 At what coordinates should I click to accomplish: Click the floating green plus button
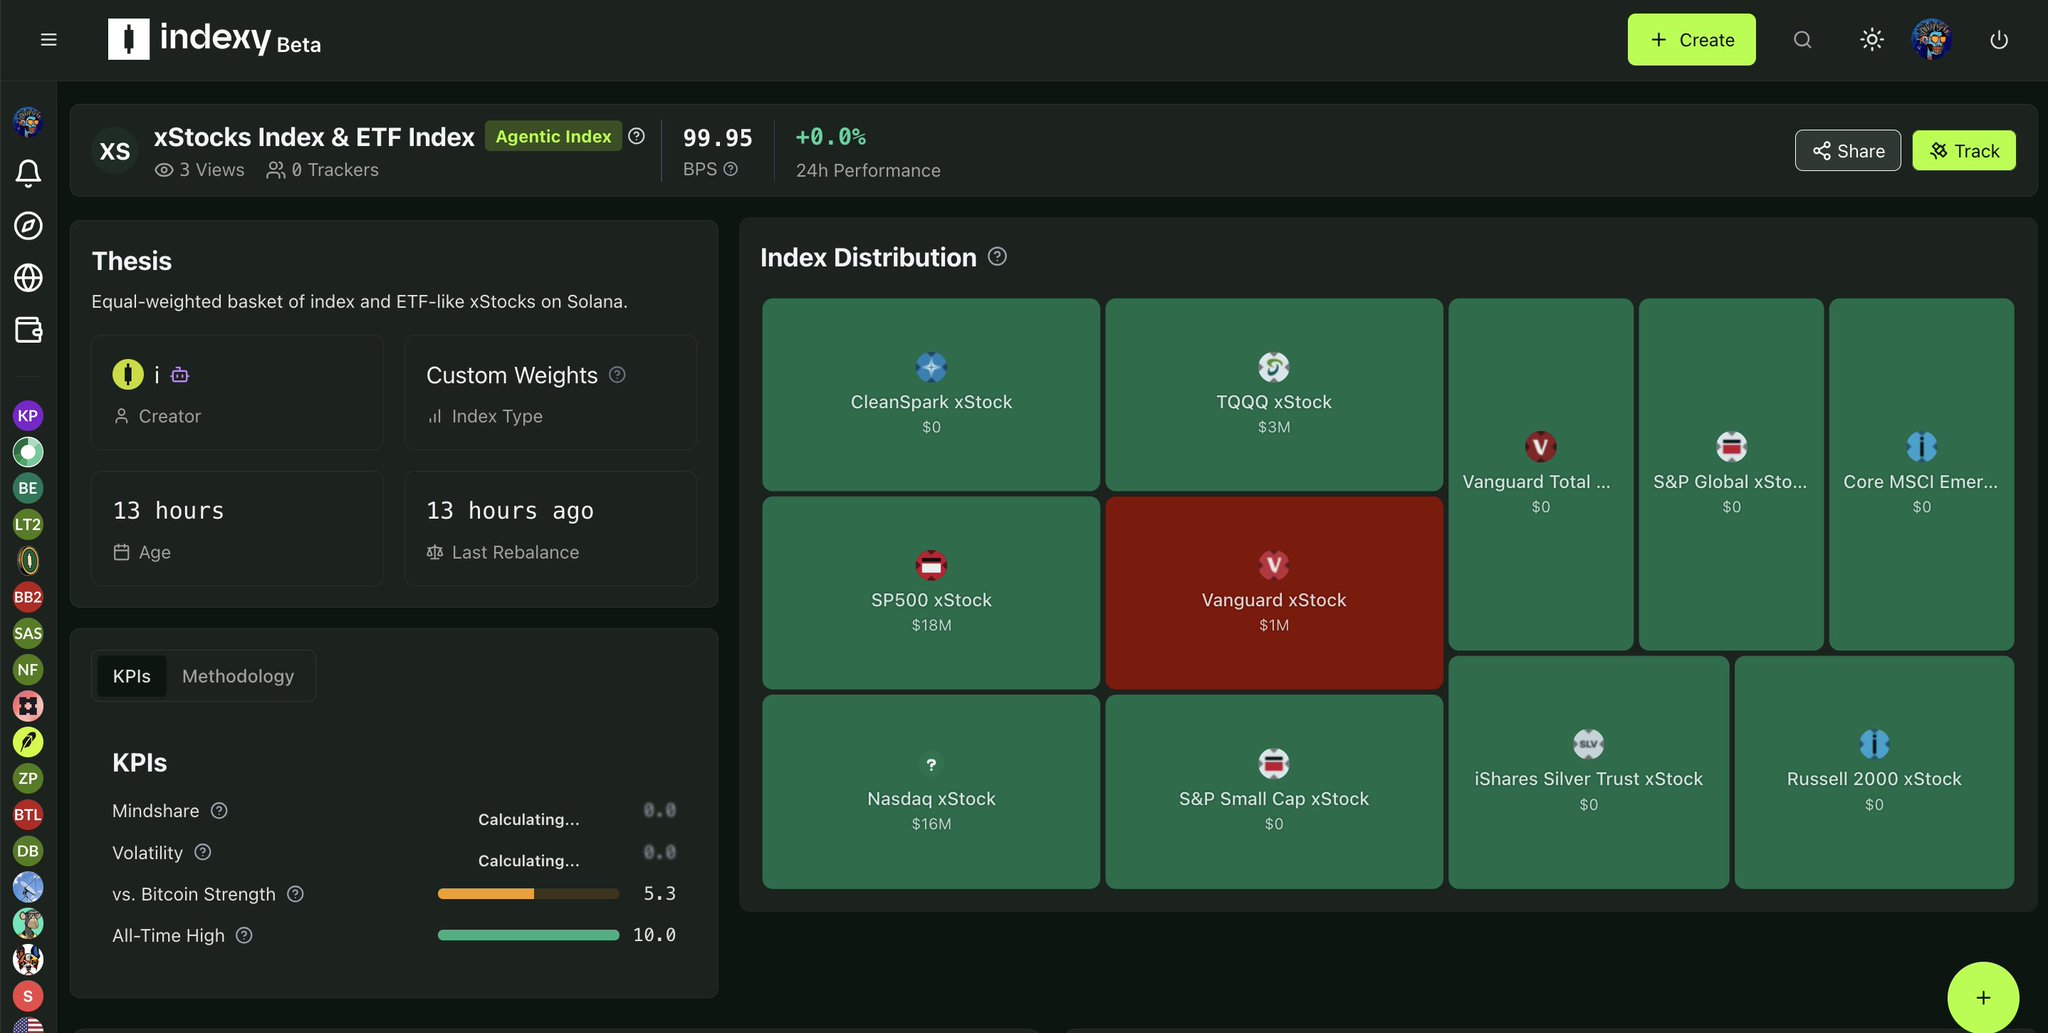[x=1982, y=997]
